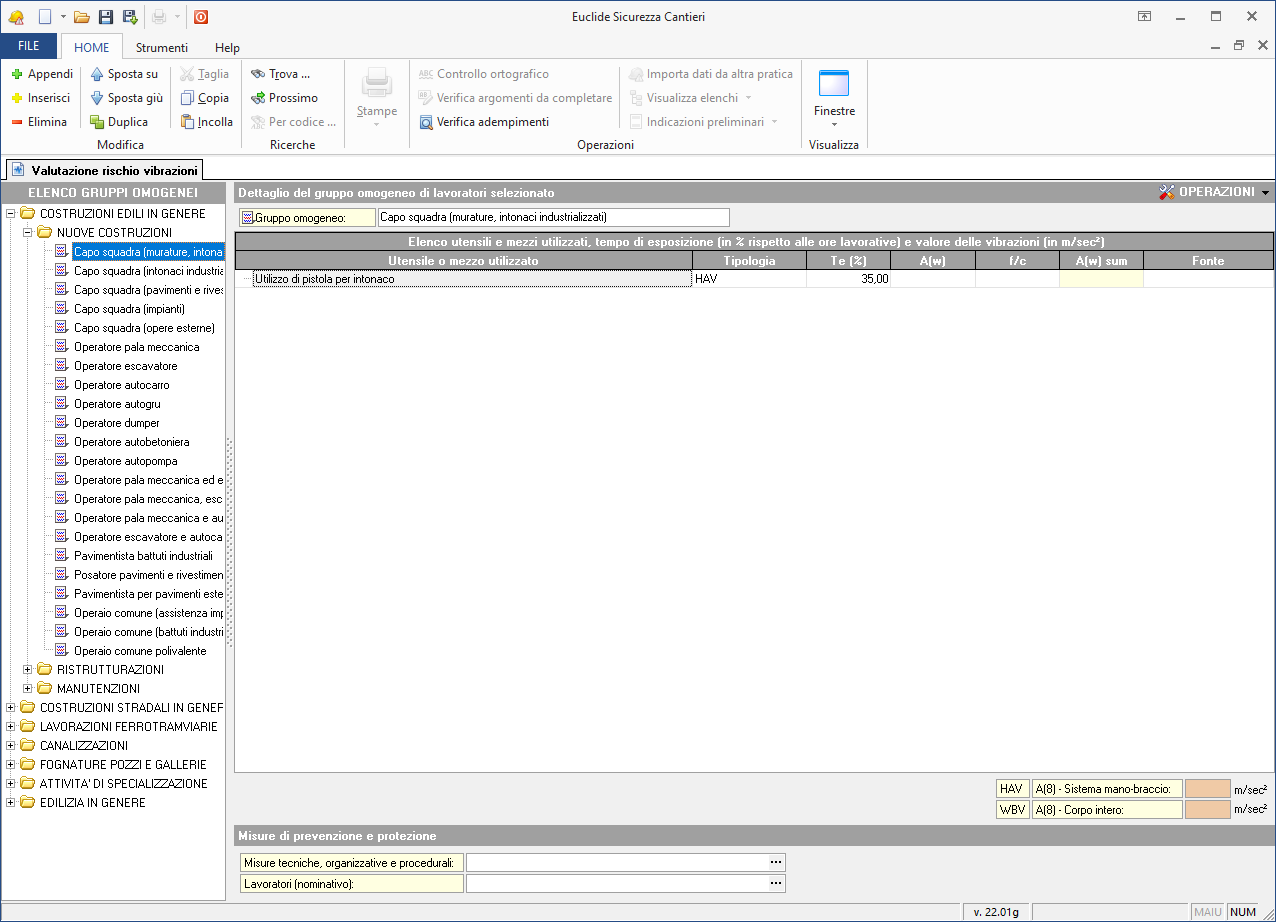Click ellipsis button for Misure tecniche field
This screenshot has width=1276, height=922.
[x=775, y=862]
